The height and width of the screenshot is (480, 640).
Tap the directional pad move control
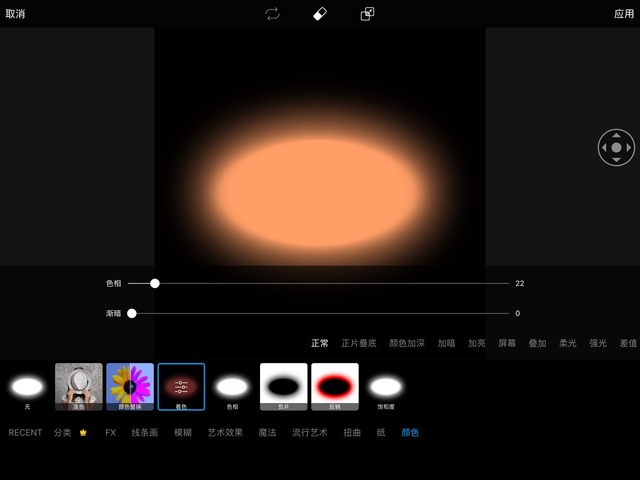tap(616, 147)
